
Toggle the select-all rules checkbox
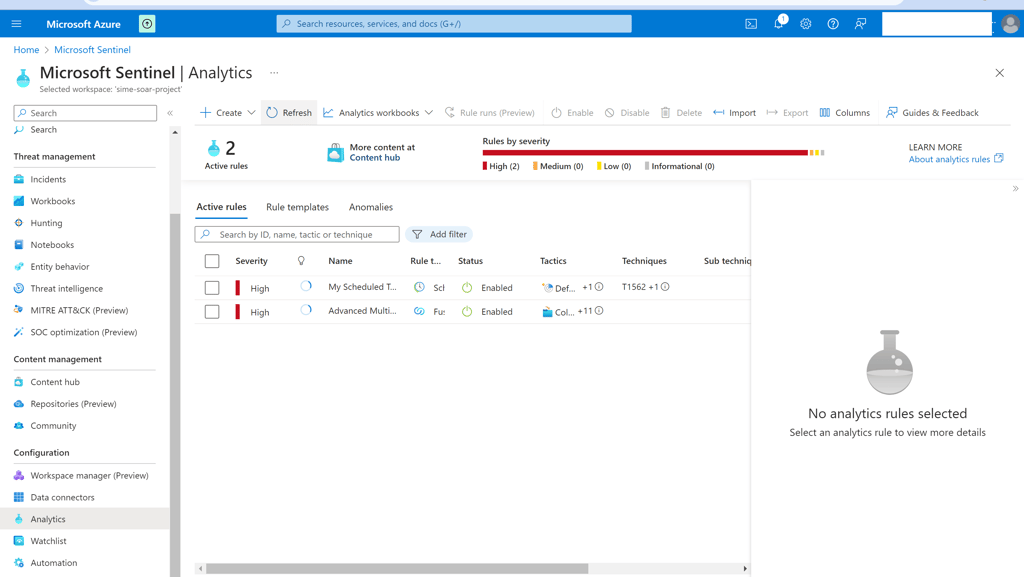click(x=212, y=261)
